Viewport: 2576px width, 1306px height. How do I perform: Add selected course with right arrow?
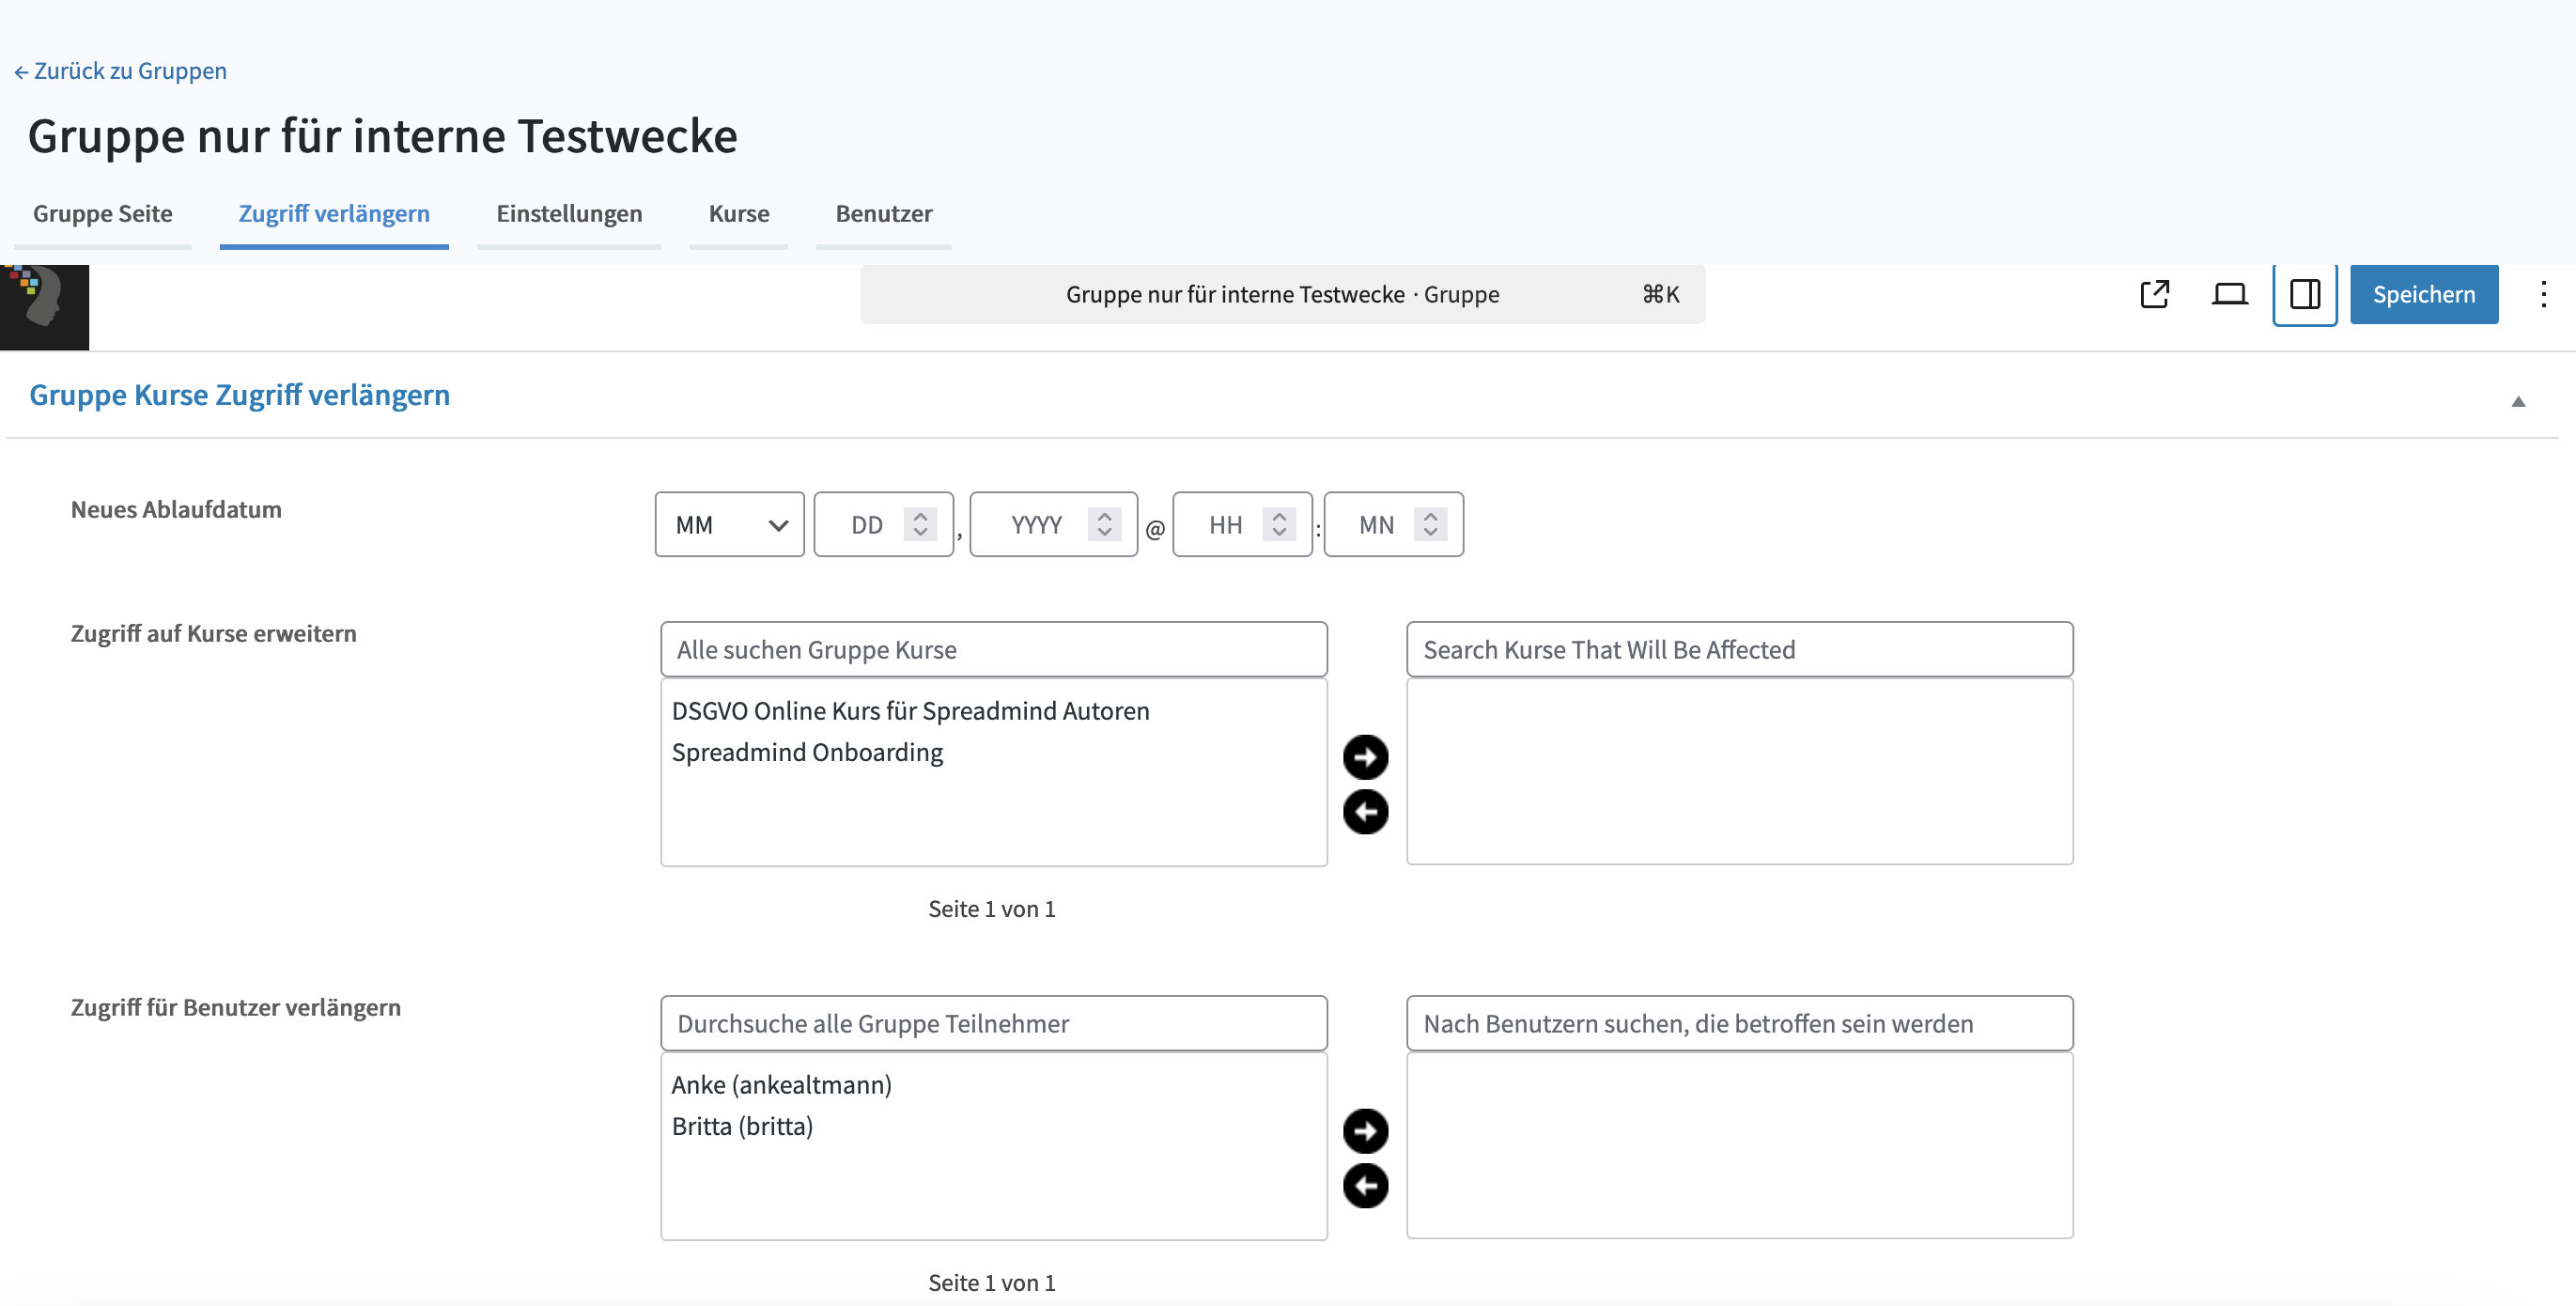point(1365,757)
